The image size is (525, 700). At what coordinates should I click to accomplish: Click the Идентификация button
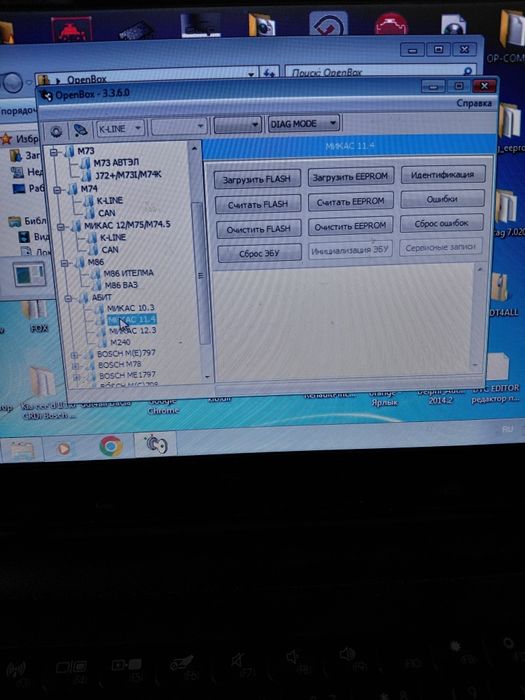443,175
